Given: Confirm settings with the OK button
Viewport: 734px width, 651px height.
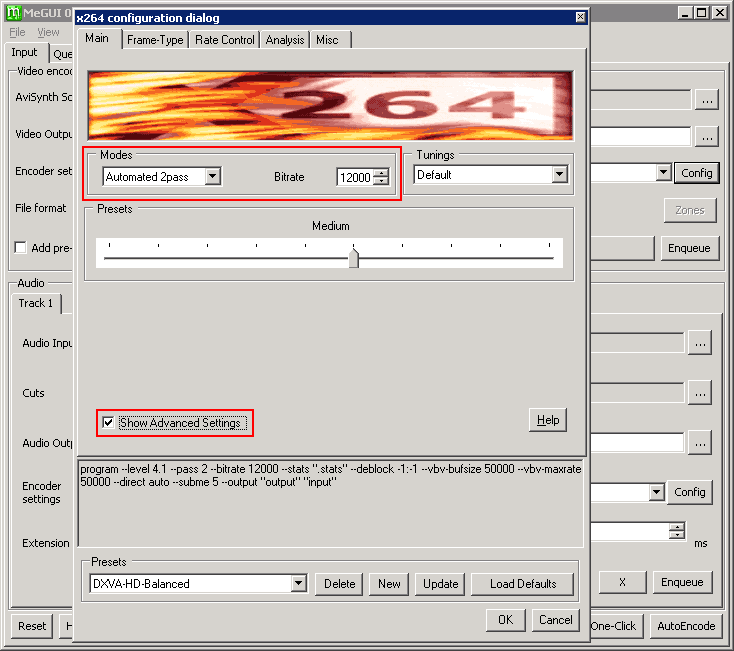Looking at the screenshot, I should [x=506, y=620].
